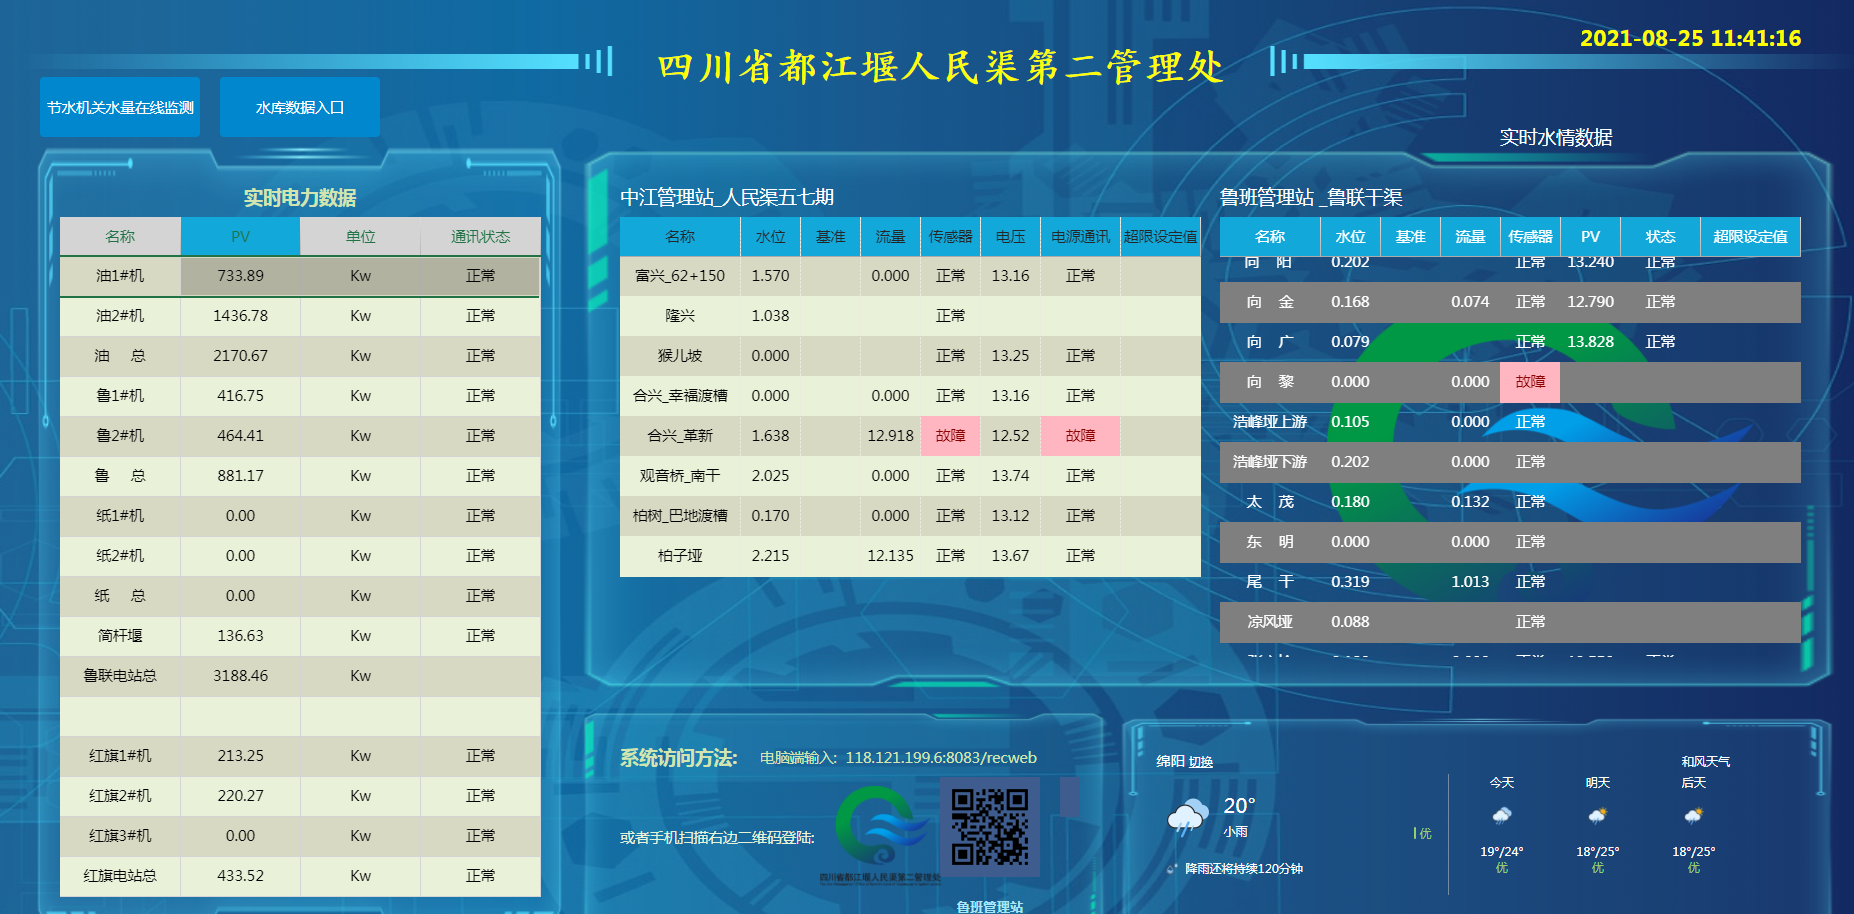Click the green-blue wave logo beside QR code
1854x914 pixels.
tap(879, 827)
